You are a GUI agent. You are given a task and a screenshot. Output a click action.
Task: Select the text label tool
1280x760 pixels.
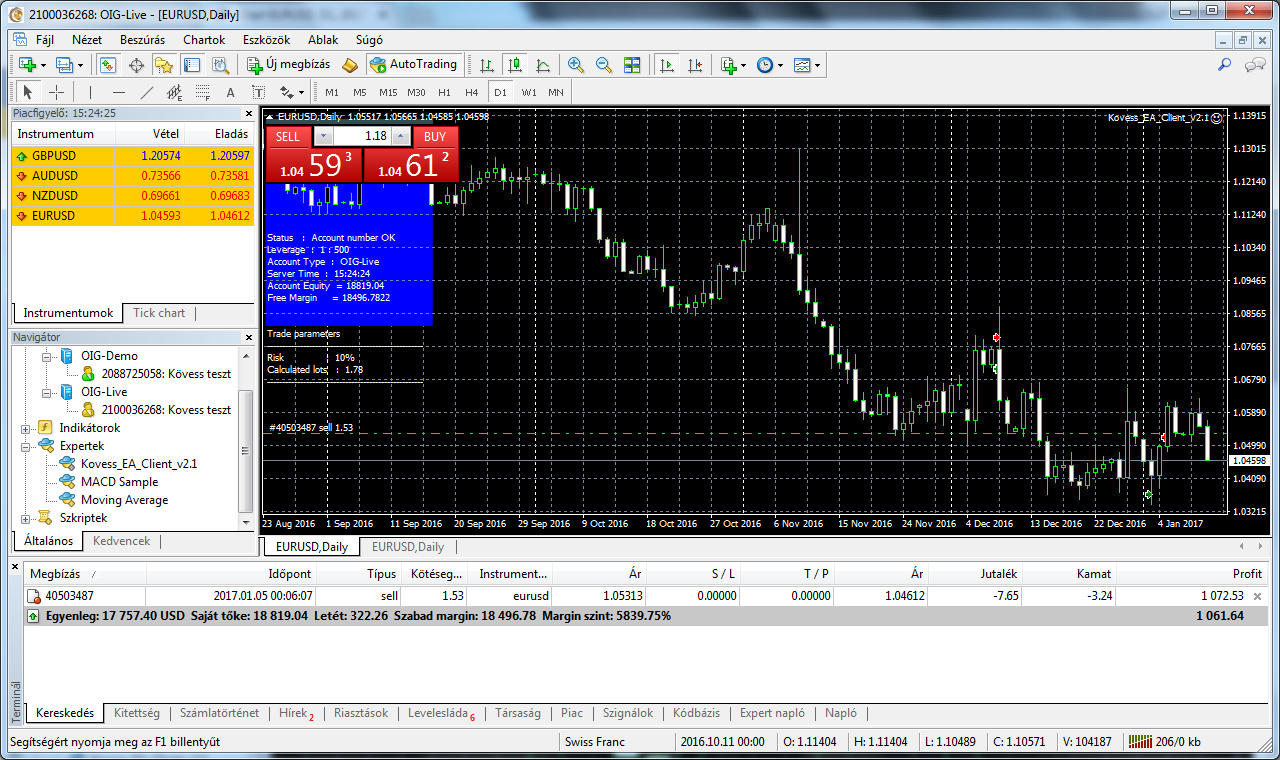[x=258, y=92]
